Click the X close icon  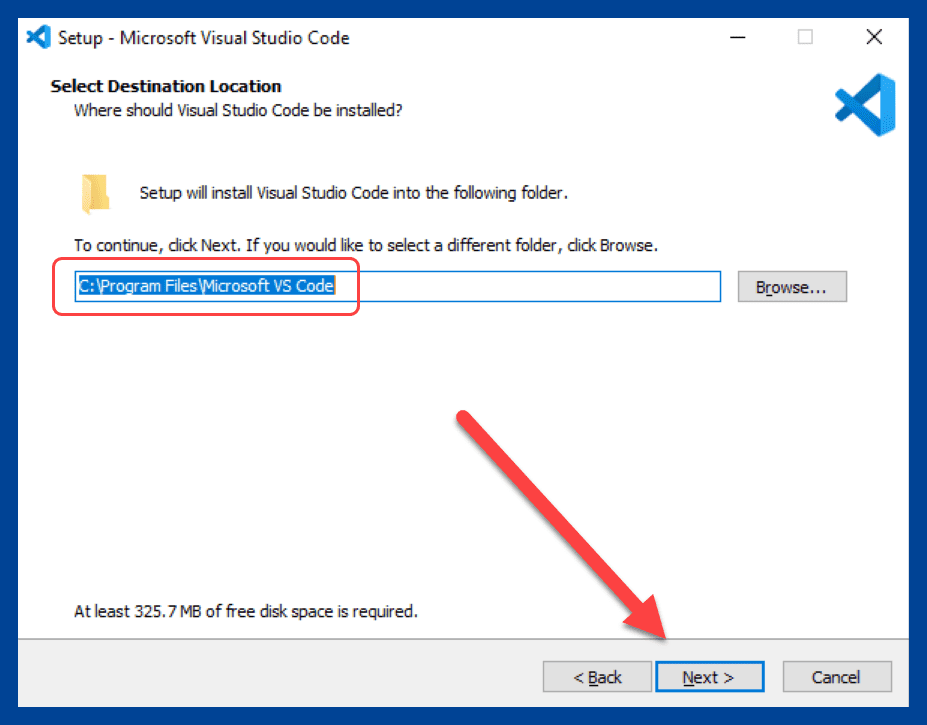pos(873,37)
